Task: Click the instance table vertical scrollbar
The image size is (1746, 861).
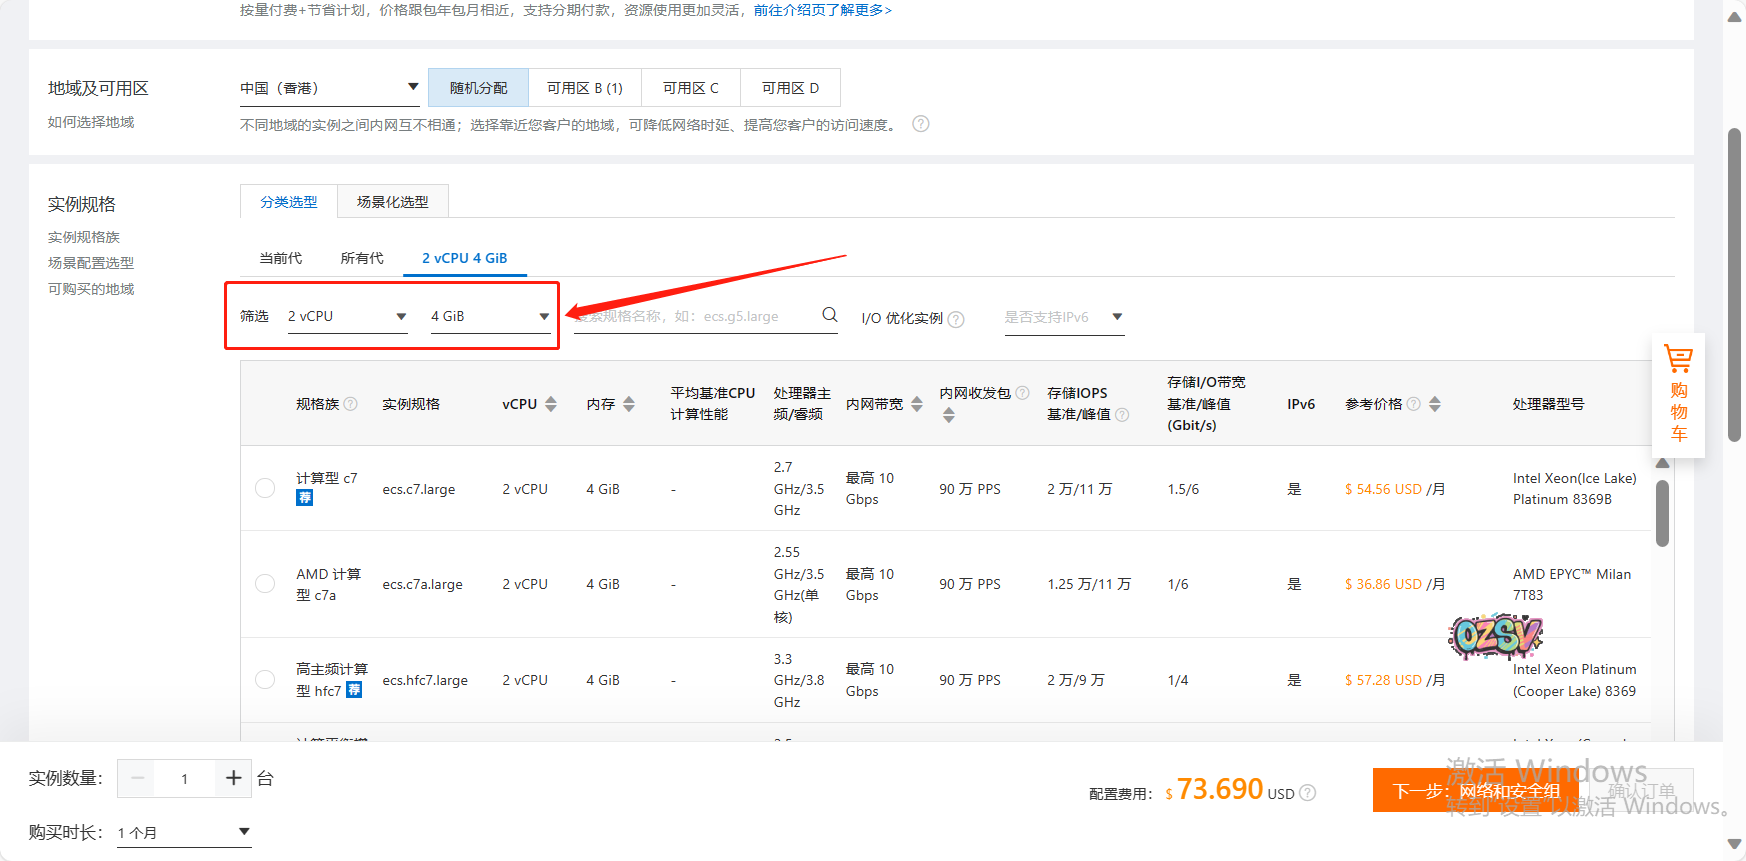Action: tap(1662, 514)
